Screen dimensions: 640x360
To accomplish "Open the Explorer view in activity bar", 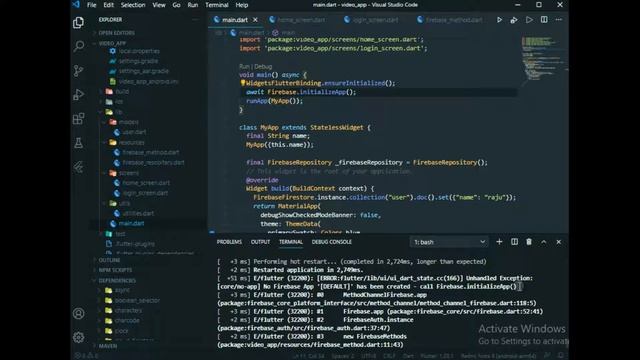I will tap(78, 22).
